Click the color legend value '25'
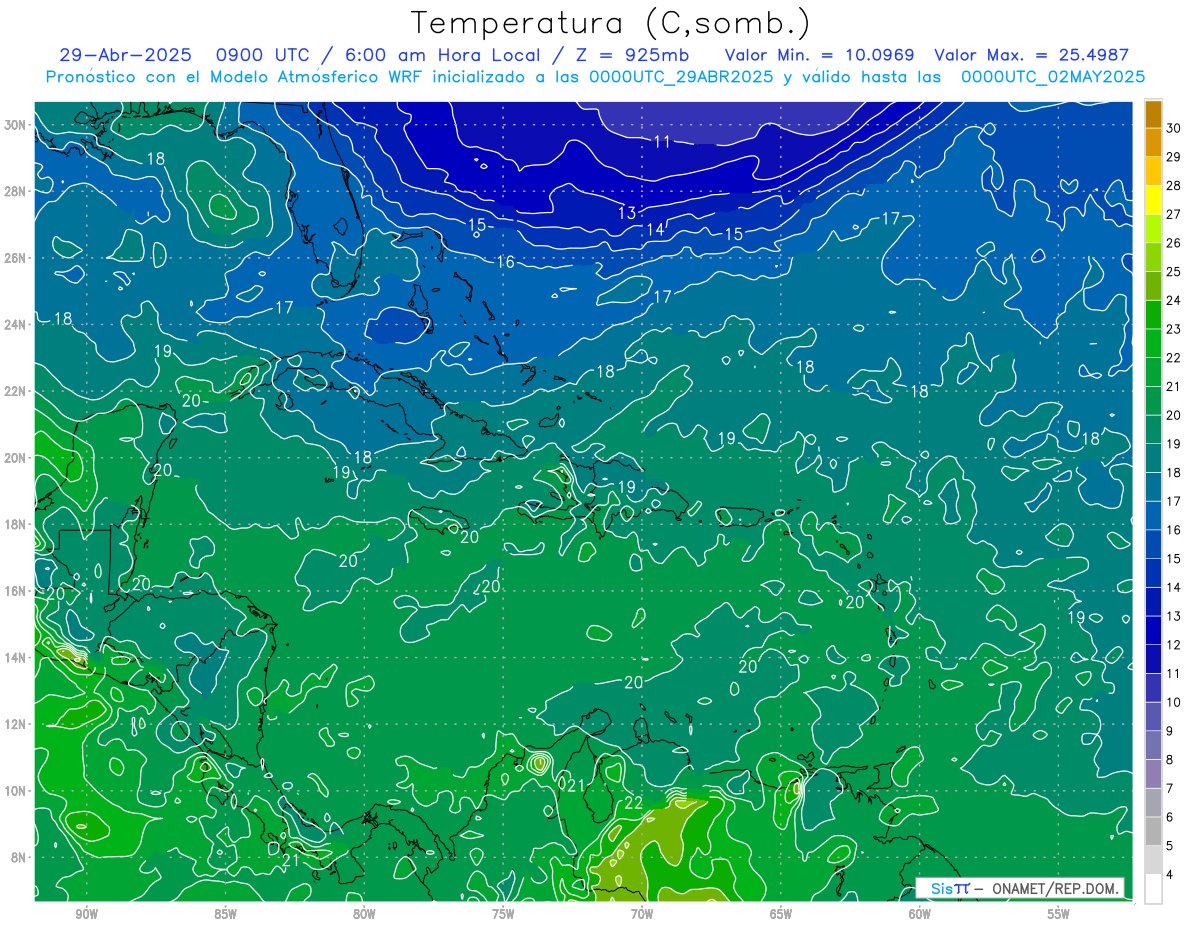 click(1173, 271)
